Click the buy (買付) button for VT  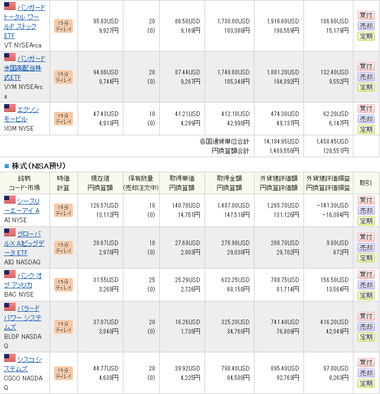click(366, 15)
